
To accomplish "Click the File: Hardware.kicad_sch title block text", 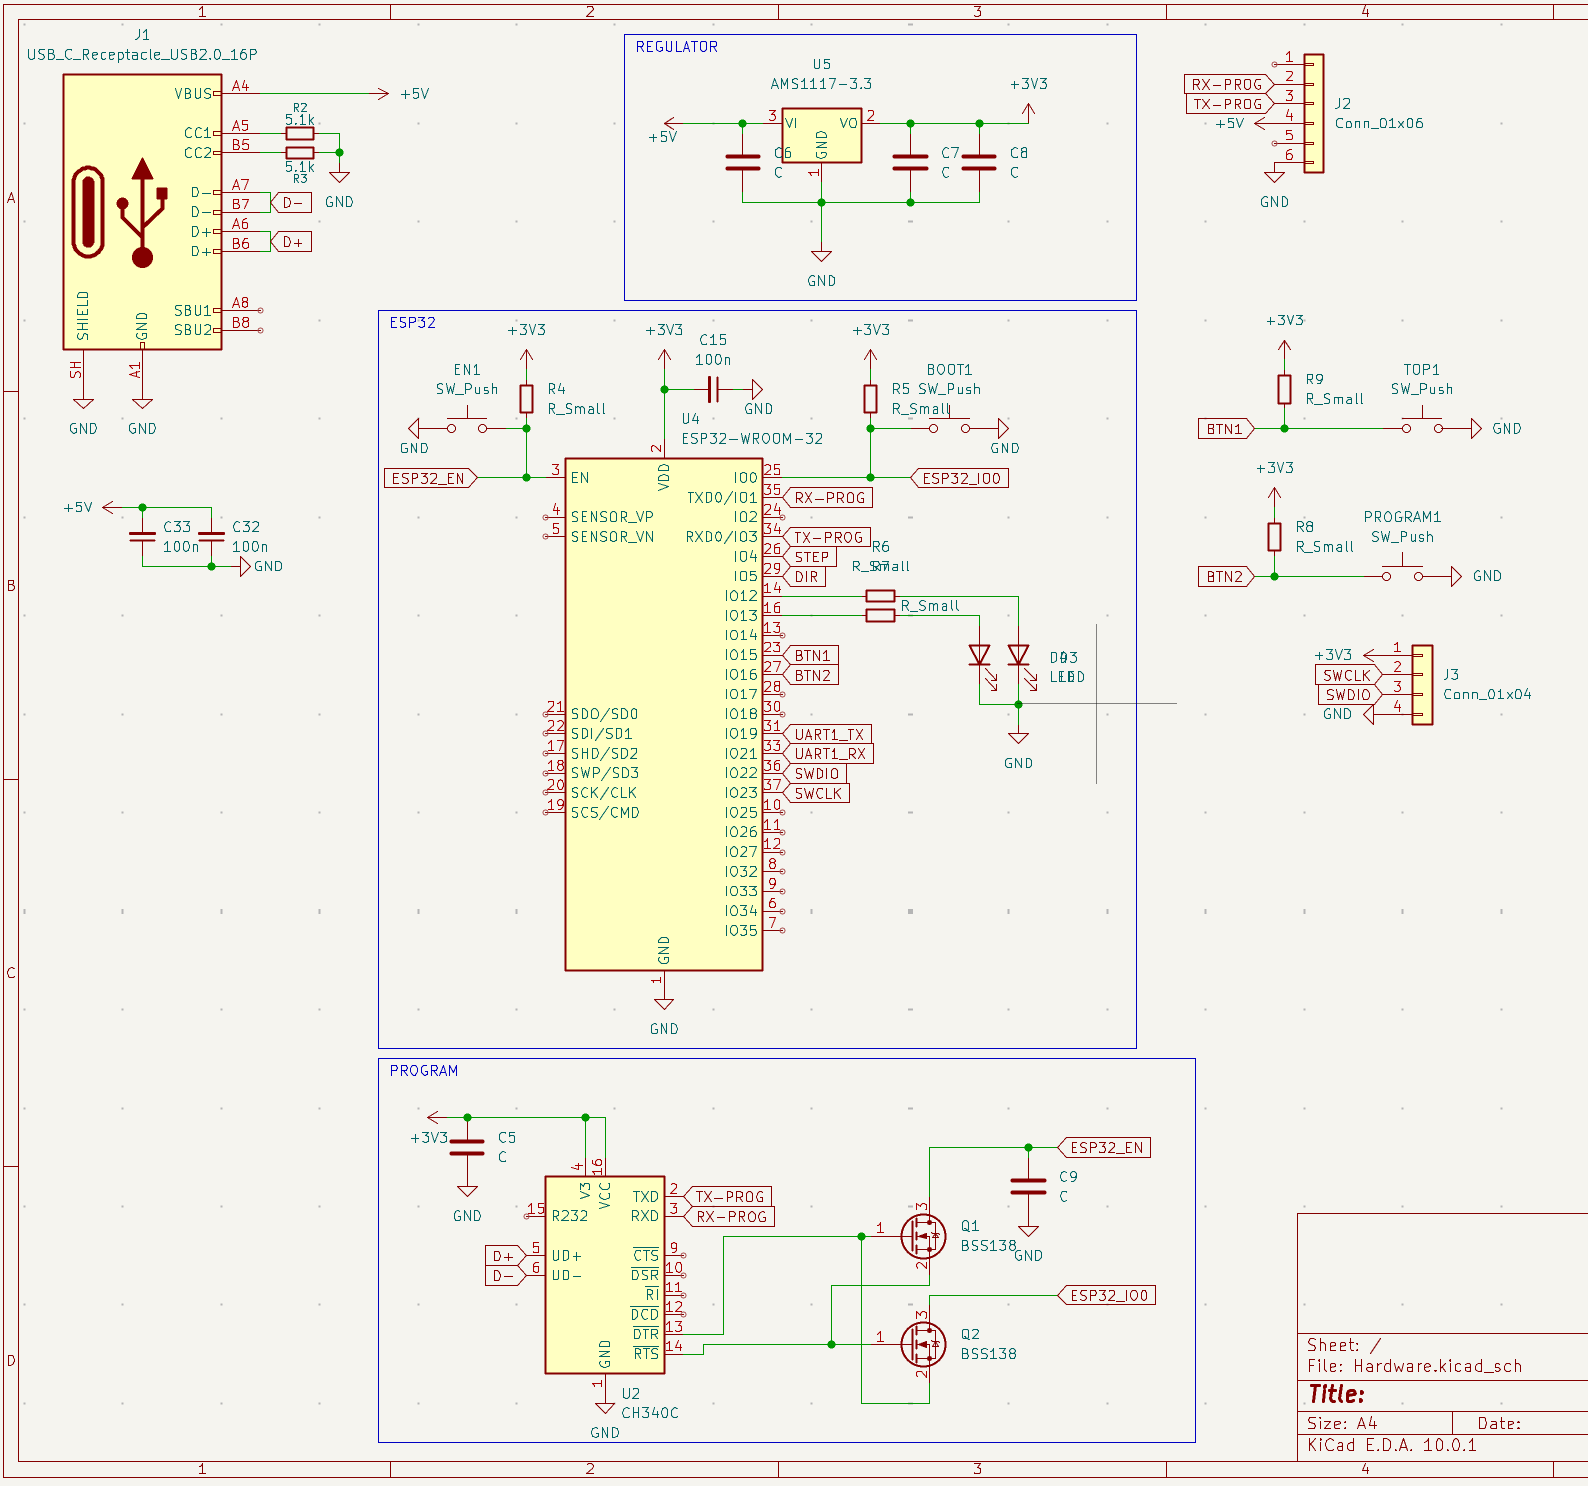I will point(1415,1366).
